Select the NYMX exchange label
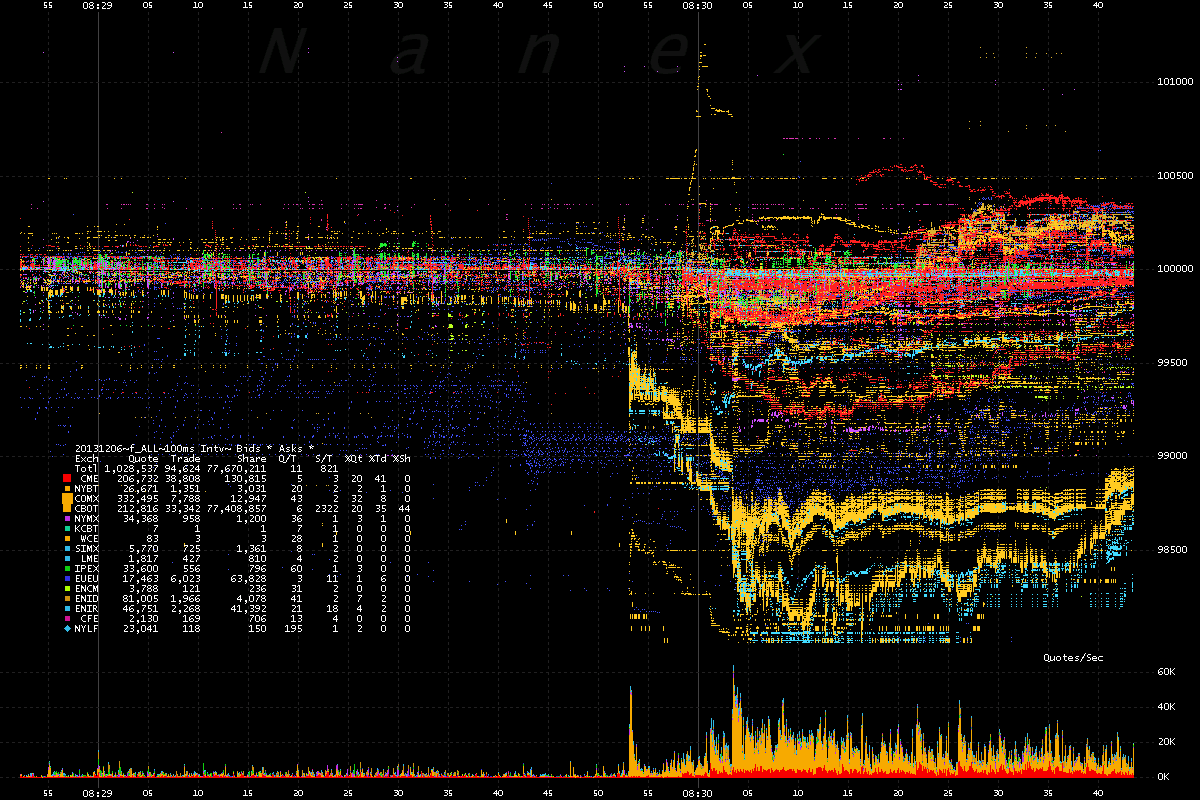This screenshot has height=800, width=1200. [87, 518]
